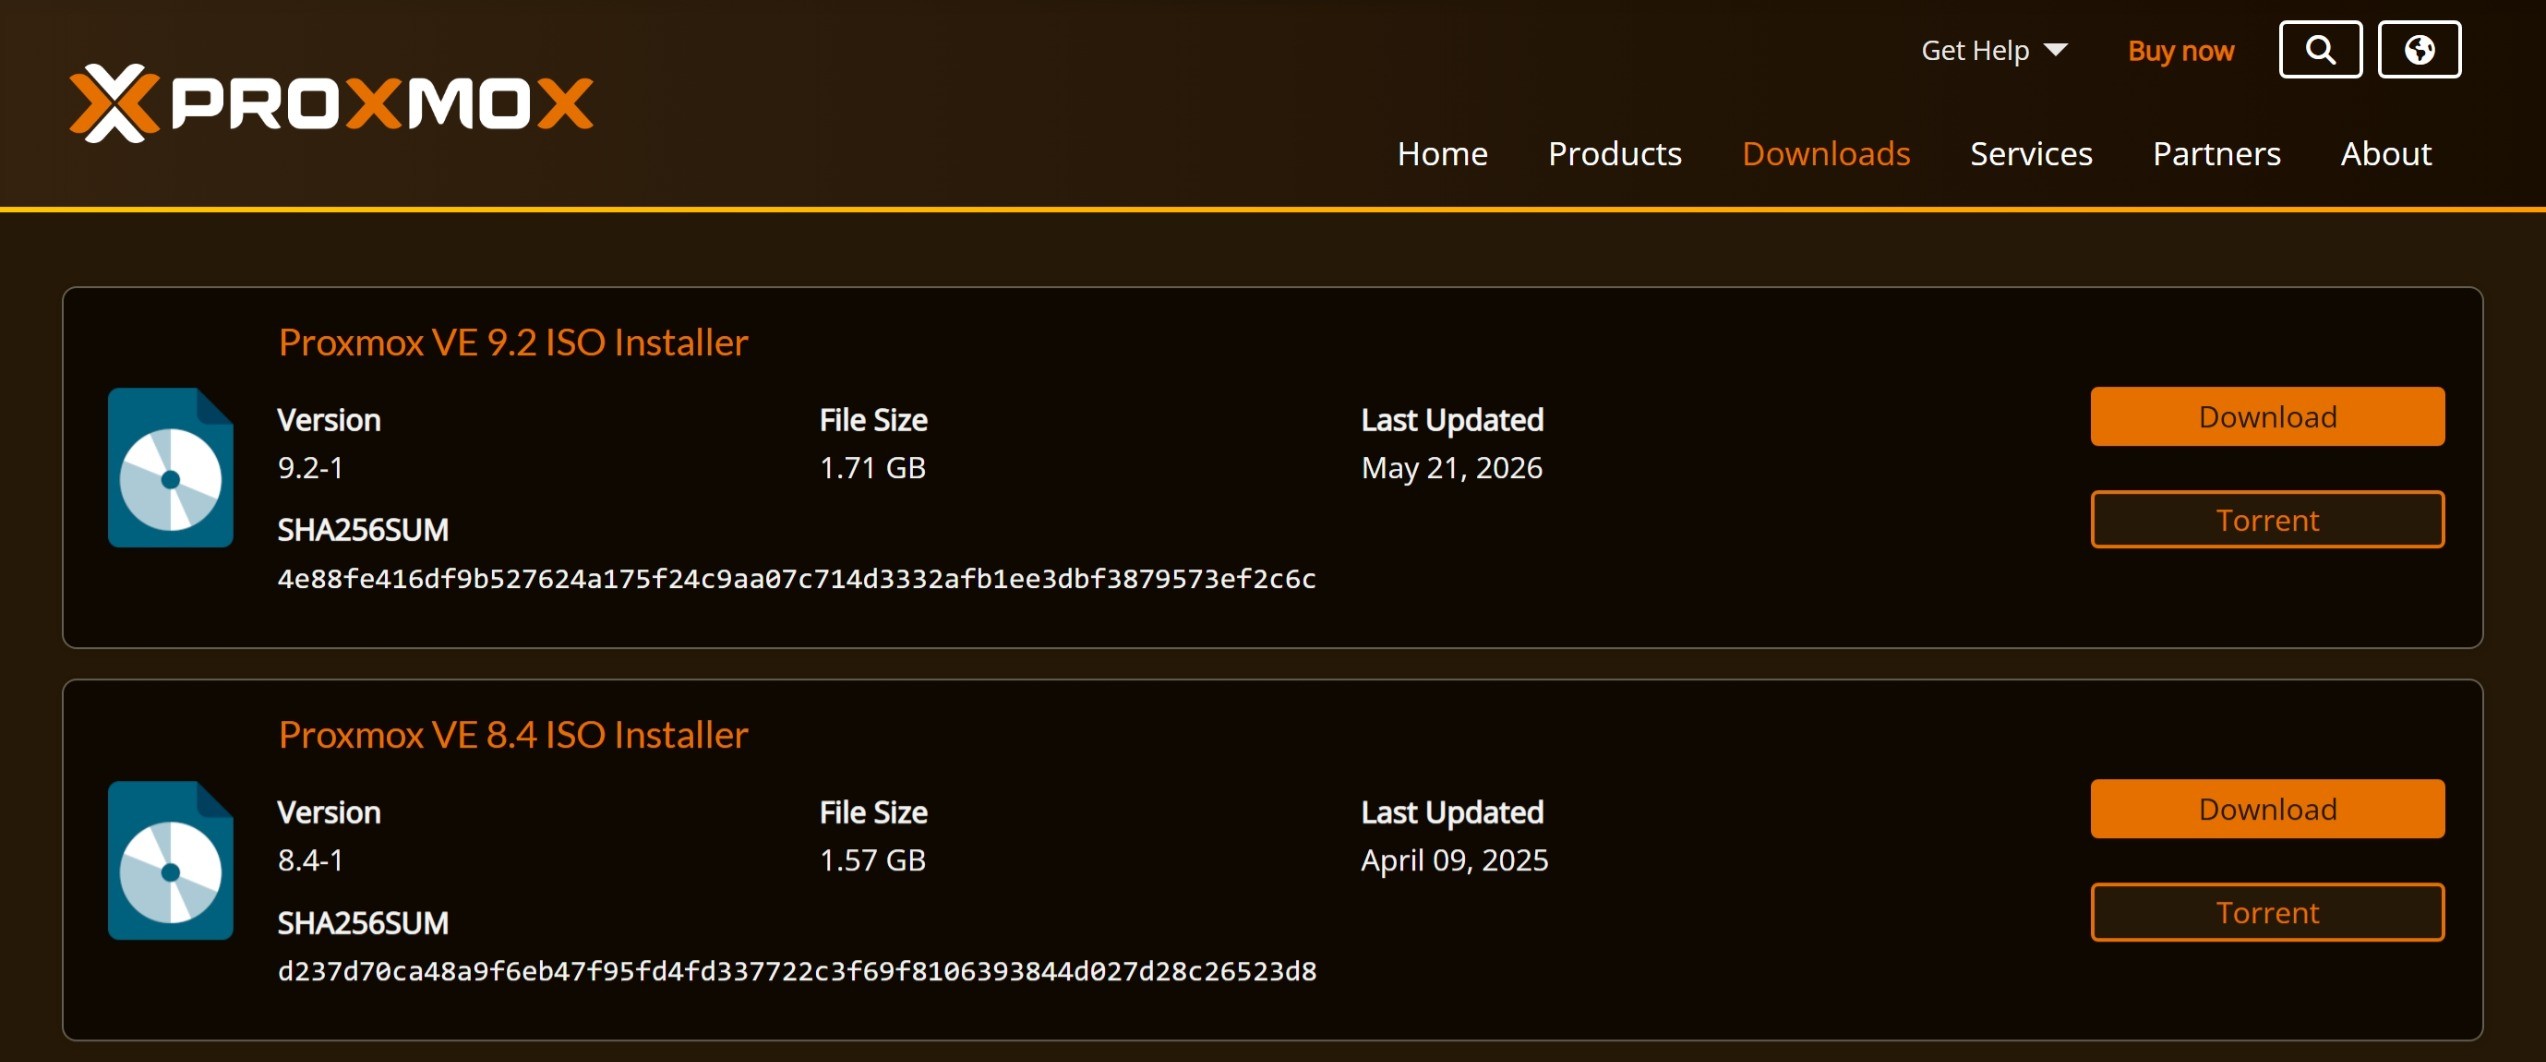2546x1062 pixels.
Task: Click the Proxmox logo
Action: click(331, 103)
